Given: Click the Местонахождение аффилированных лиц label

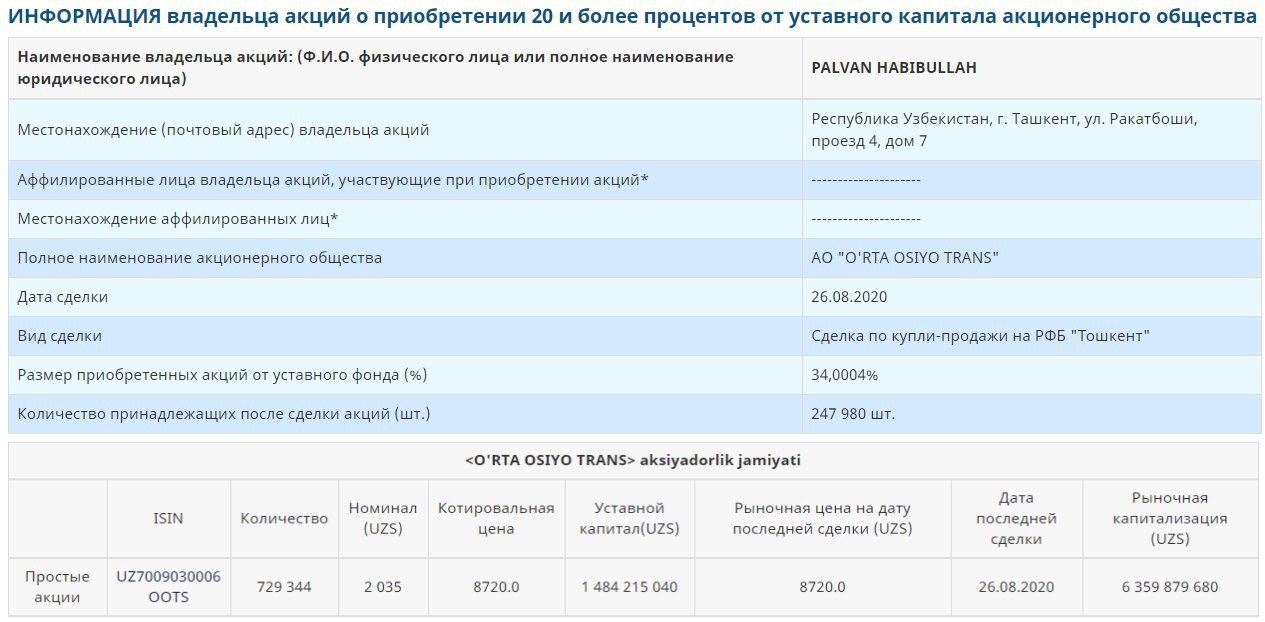Looking at the screenshot, I should [x=177, y=219].
